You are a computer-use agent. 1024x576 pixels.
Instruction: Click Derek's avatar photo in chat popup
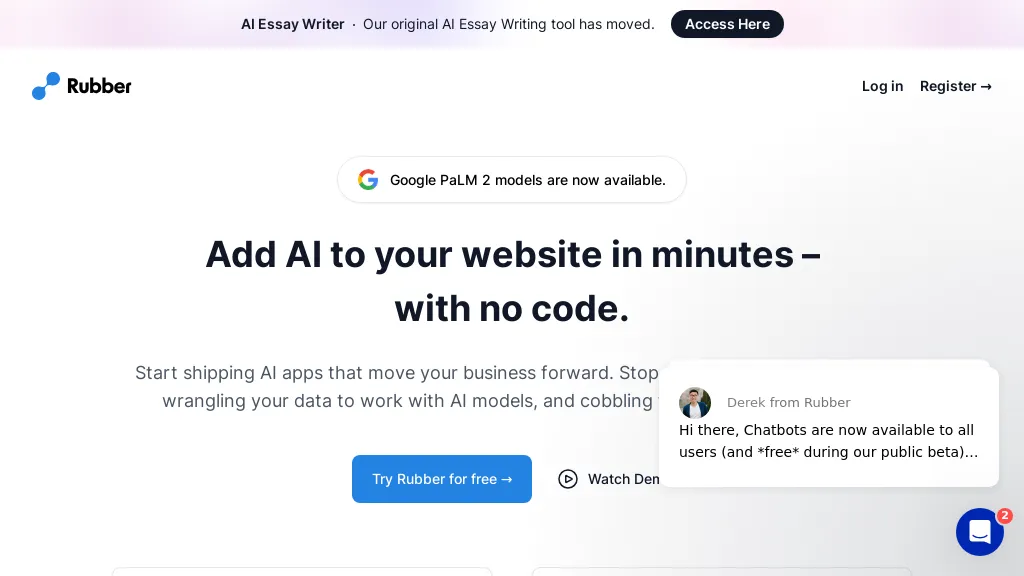[695, 403]
